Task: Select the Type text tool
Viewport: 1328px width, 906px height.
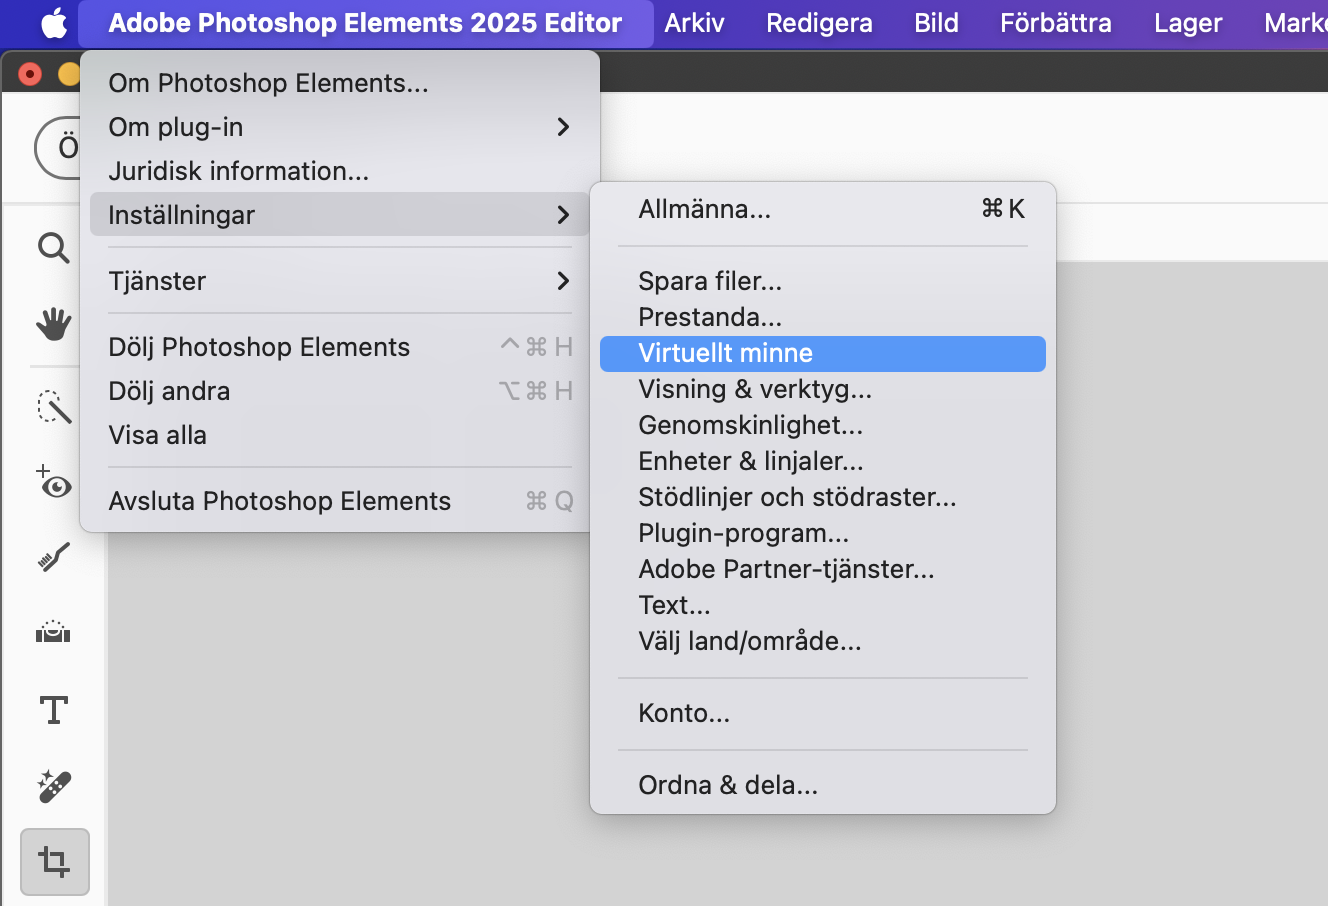Action: (53, 710)
